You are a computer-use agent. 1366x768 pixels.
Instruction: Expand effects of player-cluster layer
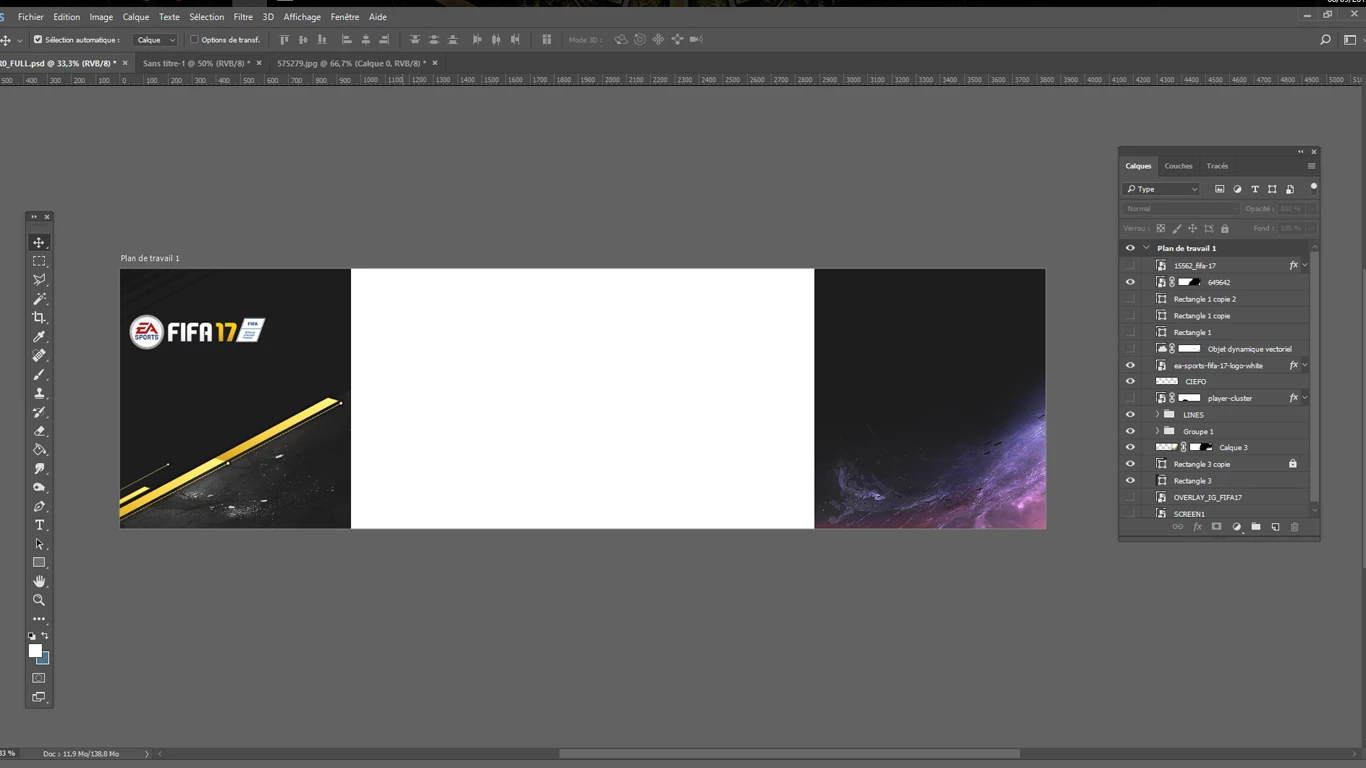[1304, 398]
